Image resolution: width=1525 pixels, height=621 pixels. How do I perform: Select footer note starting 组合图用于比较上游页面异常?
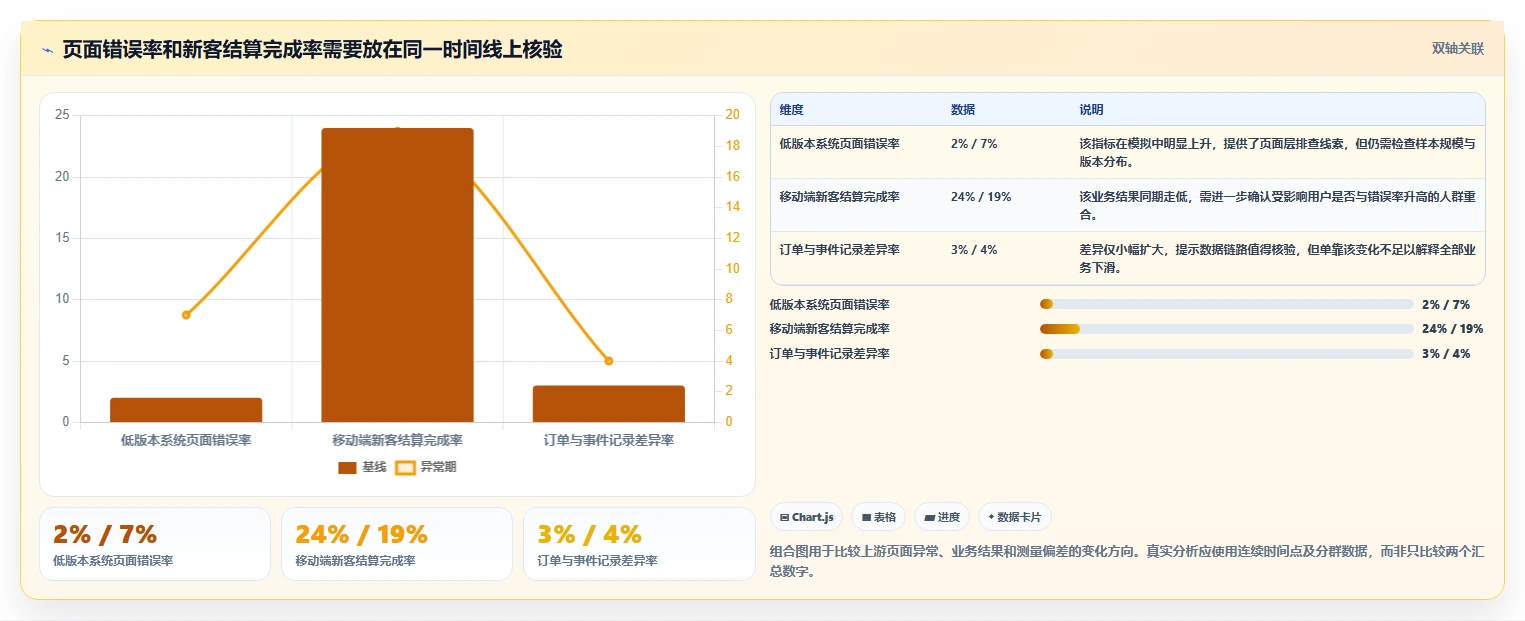point(1127,561)
